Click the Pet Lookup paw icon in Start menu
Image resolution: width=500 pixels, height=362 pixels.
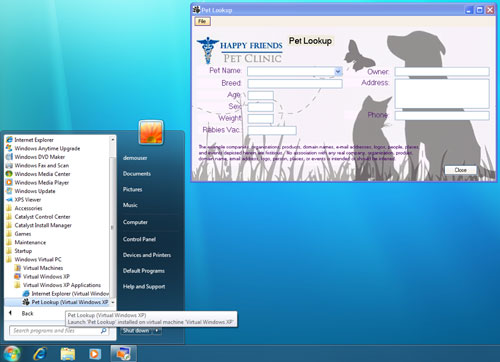tap(26, 302)
